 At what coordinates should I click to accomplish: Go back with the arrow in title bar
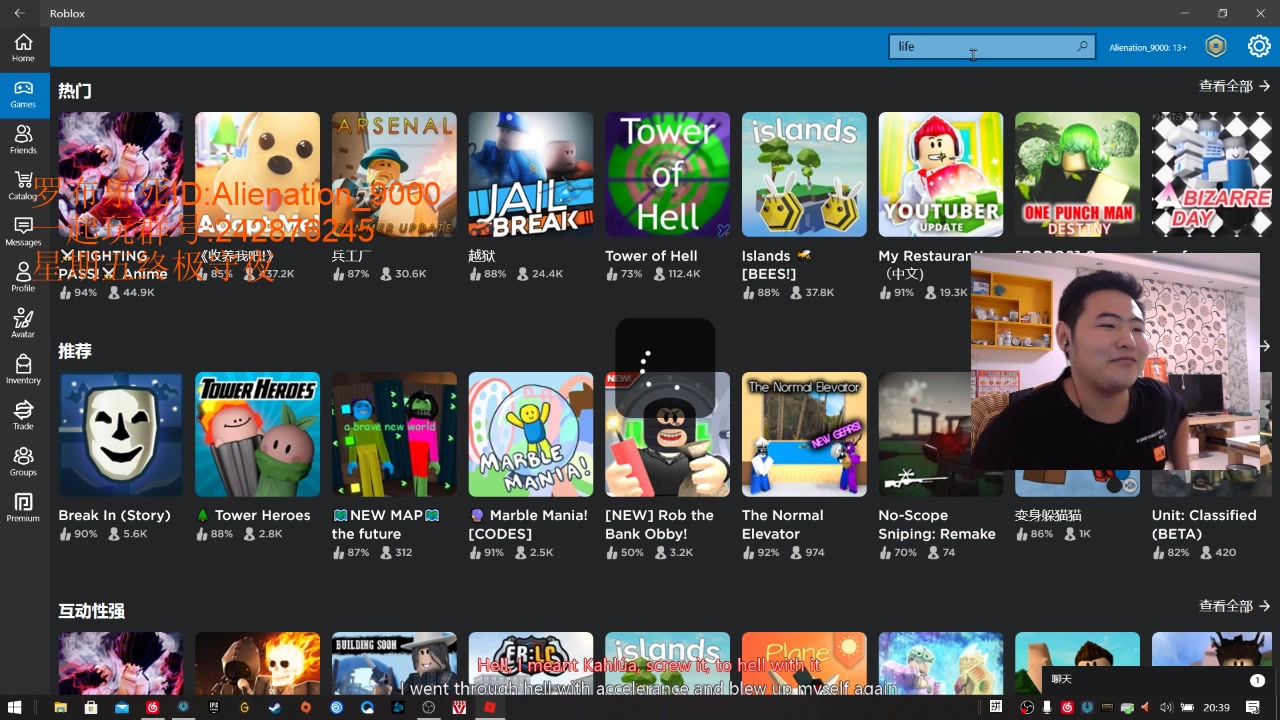[19, 13]
